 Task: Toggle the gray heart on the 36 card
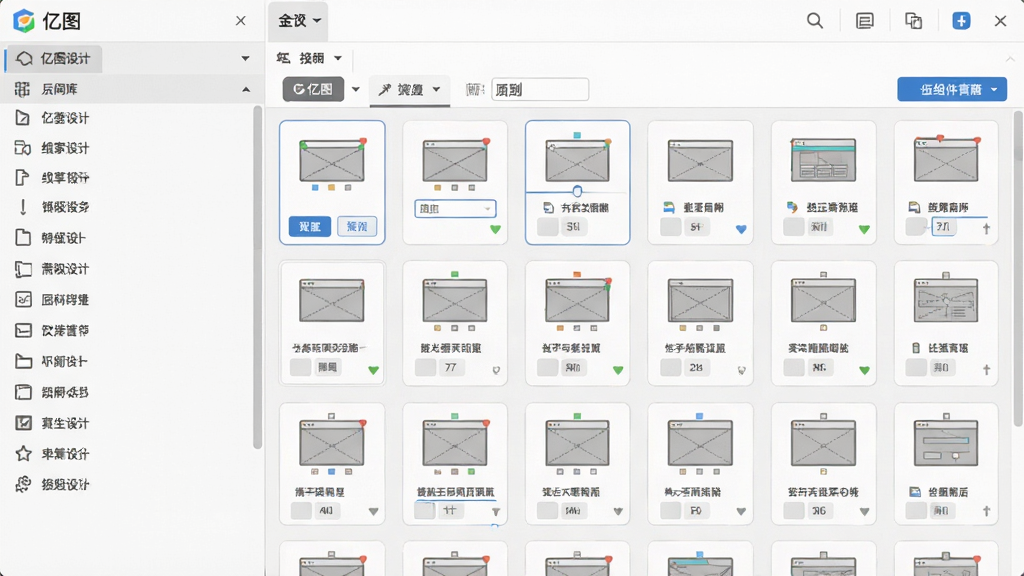point(864,511)
